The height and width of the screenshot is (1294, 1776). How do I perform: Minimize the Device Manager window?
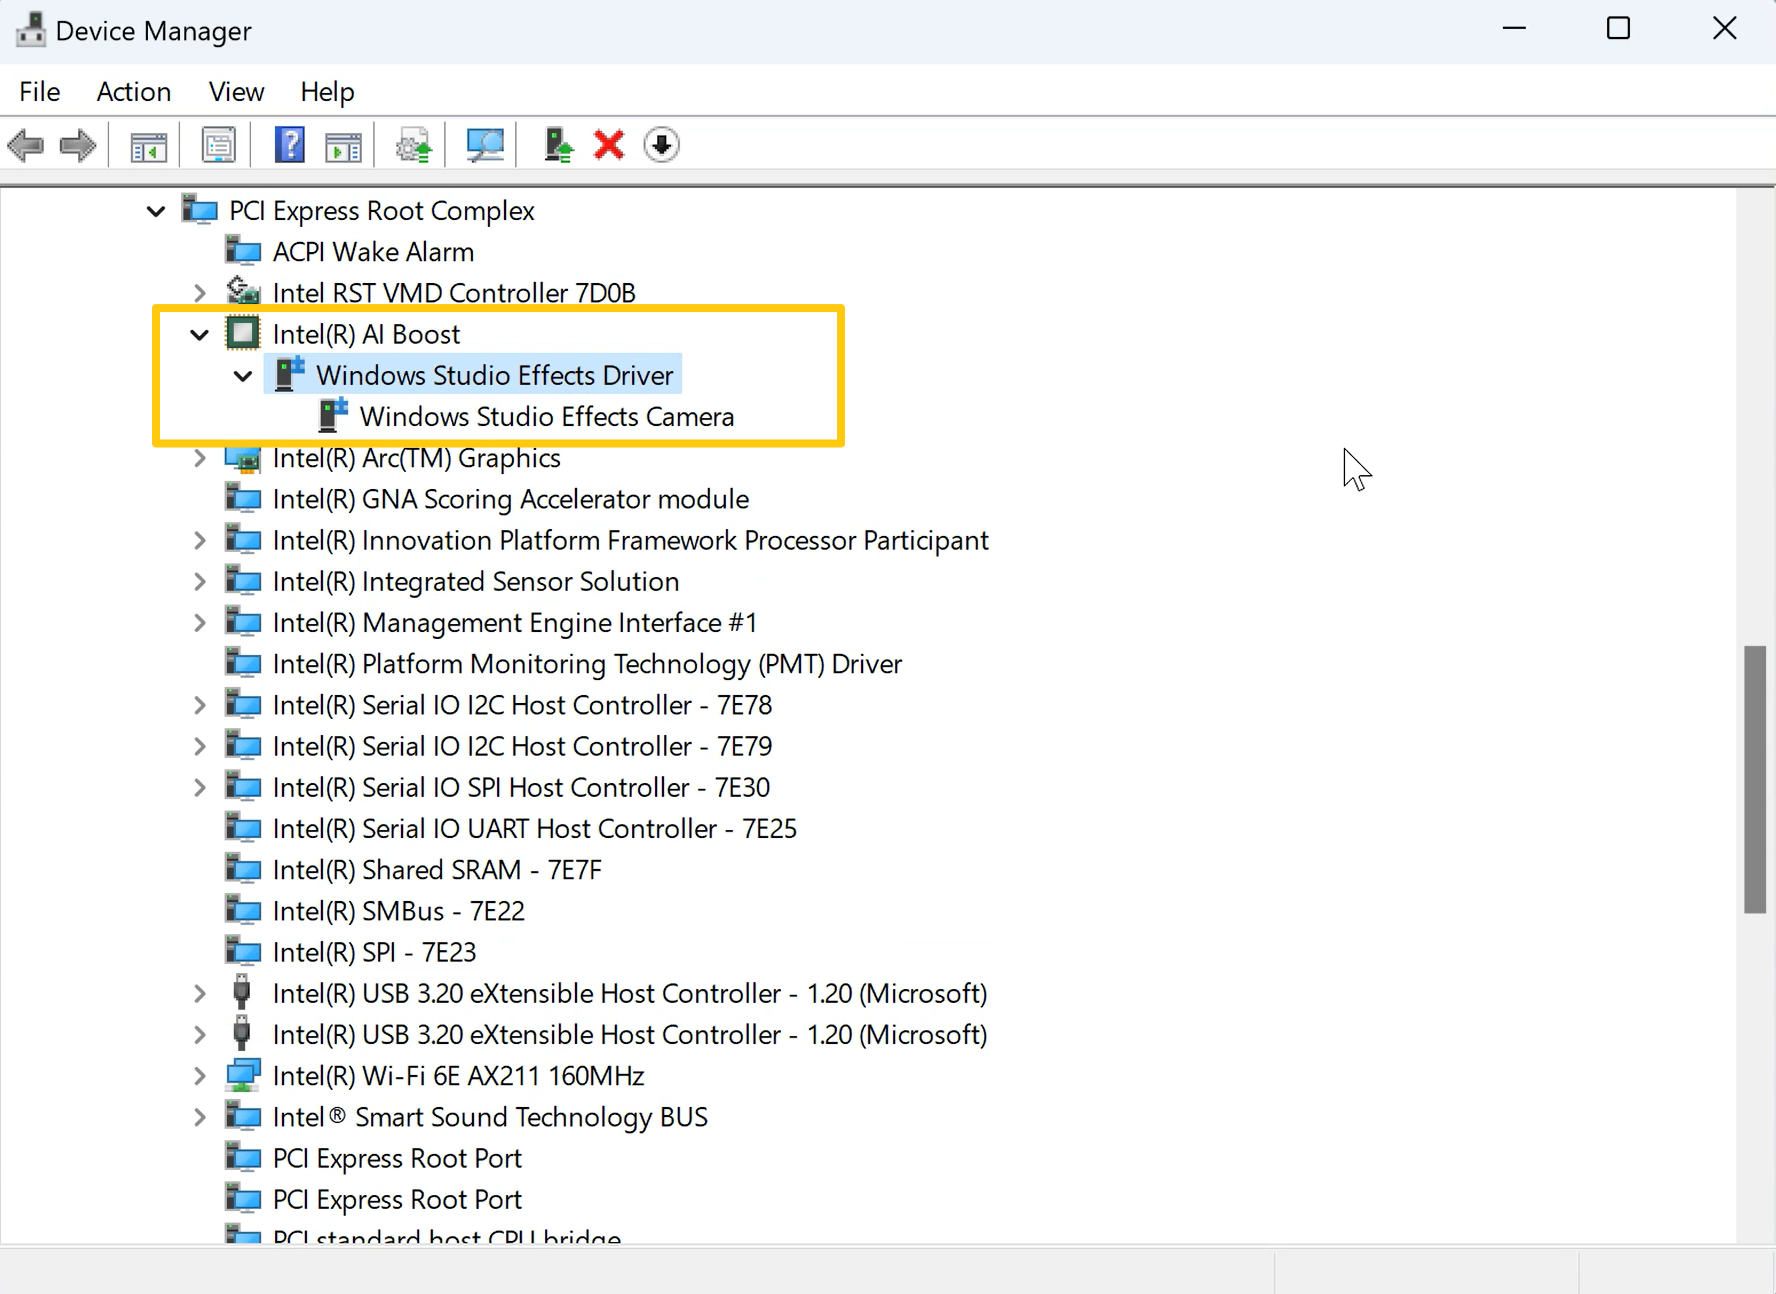click(x=1514, y=29)
